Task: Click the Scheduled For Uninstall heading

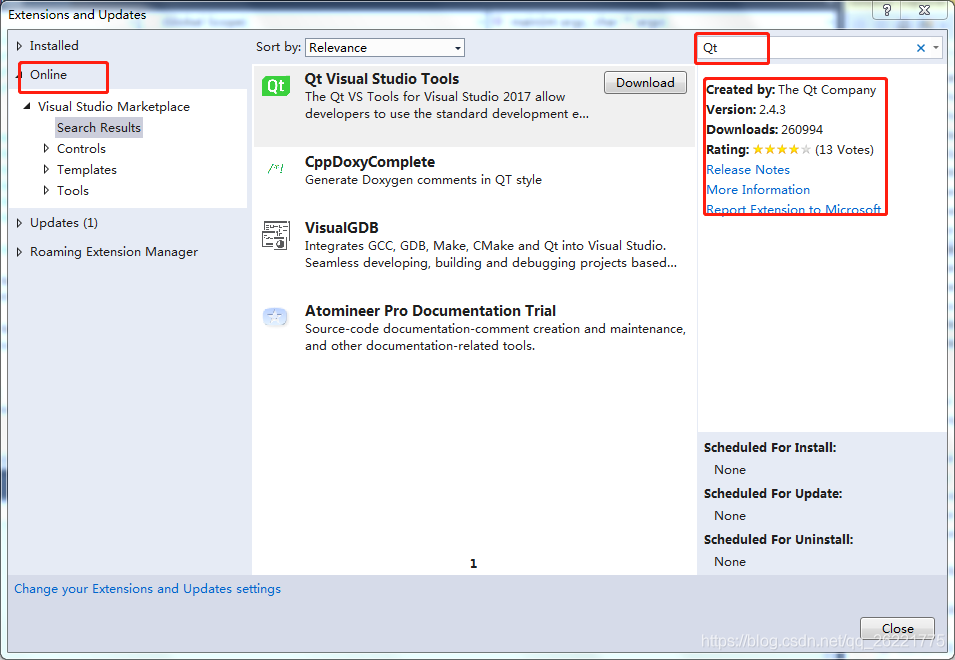Action: click(778, 539)
